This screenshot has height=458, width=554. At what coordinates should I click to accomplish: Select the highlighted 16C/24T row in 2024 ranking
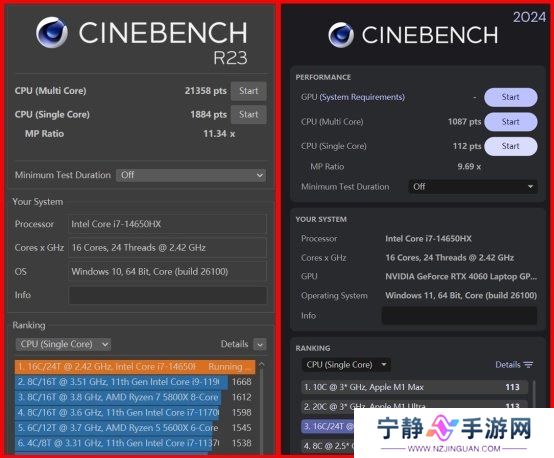[x=328, y=427]
